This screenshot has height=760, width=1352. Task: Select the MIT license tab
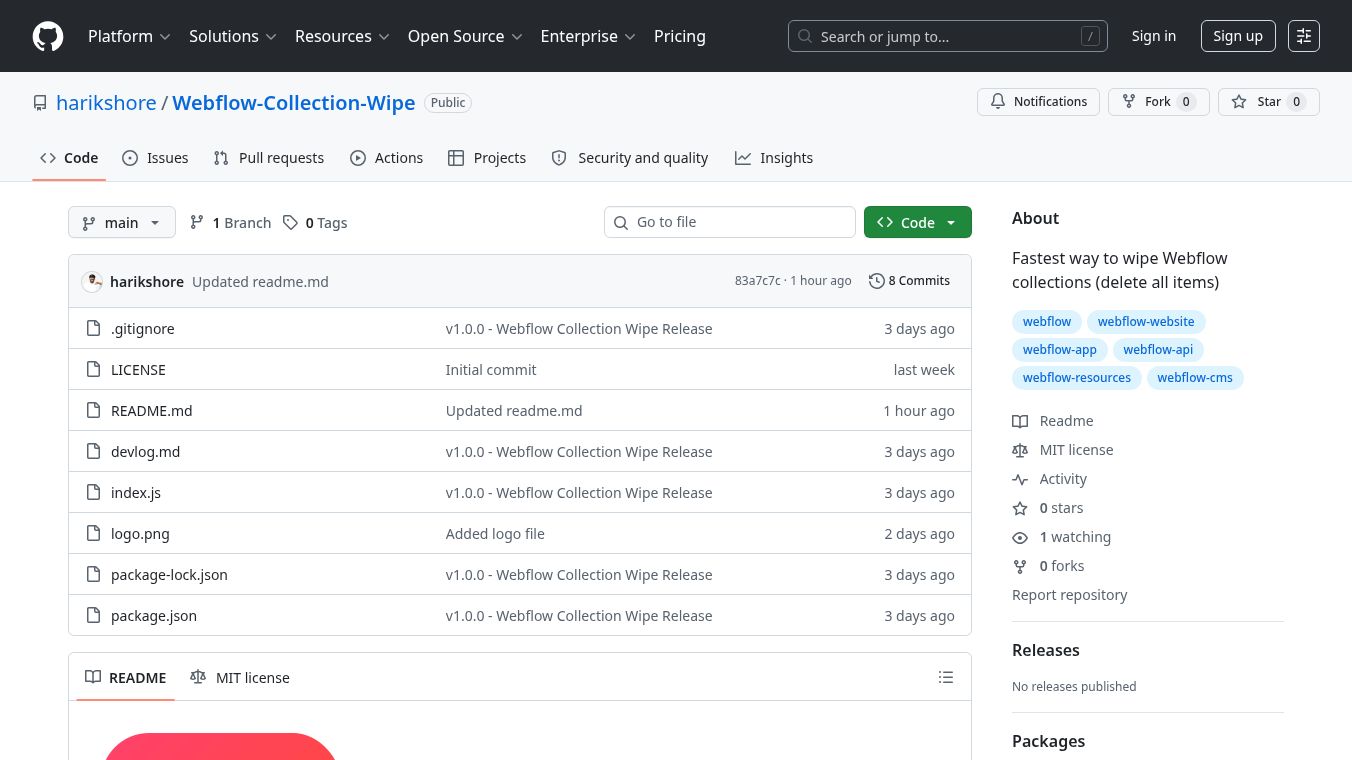tap(240, 677)
